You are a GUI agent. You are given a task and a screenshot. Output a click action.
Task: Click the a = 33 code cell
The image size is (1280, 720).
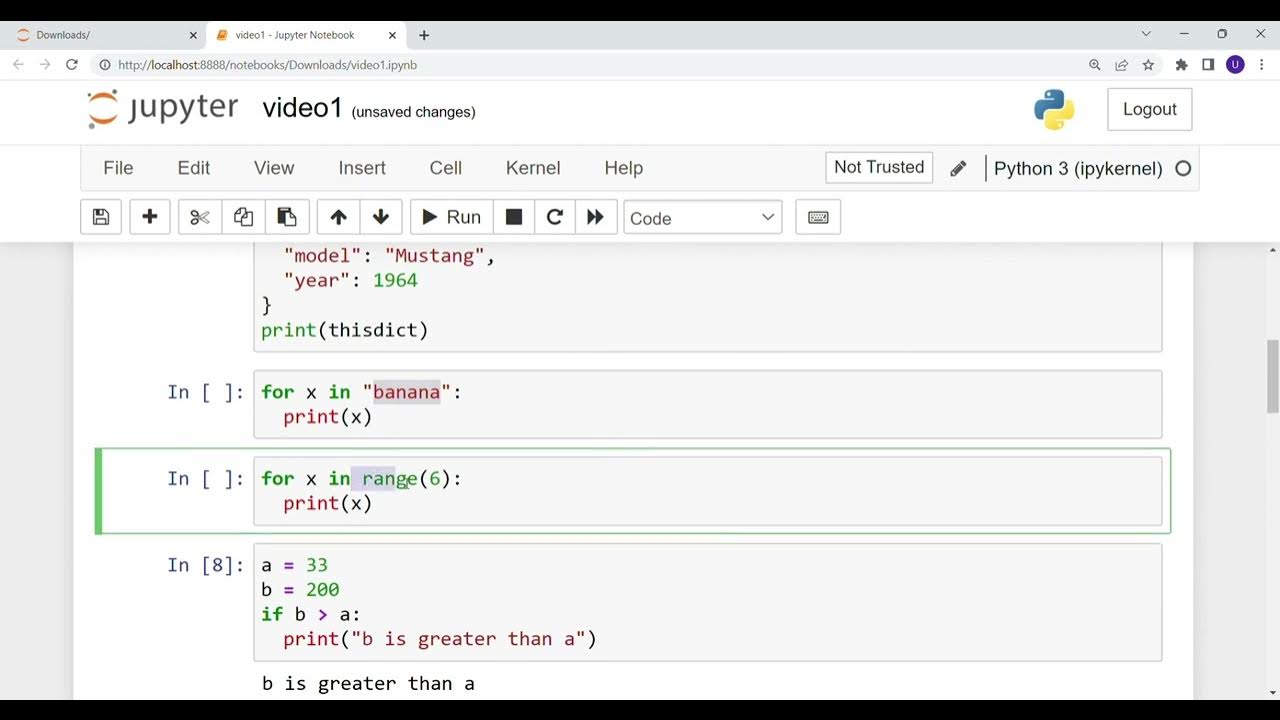coord(708,602)
